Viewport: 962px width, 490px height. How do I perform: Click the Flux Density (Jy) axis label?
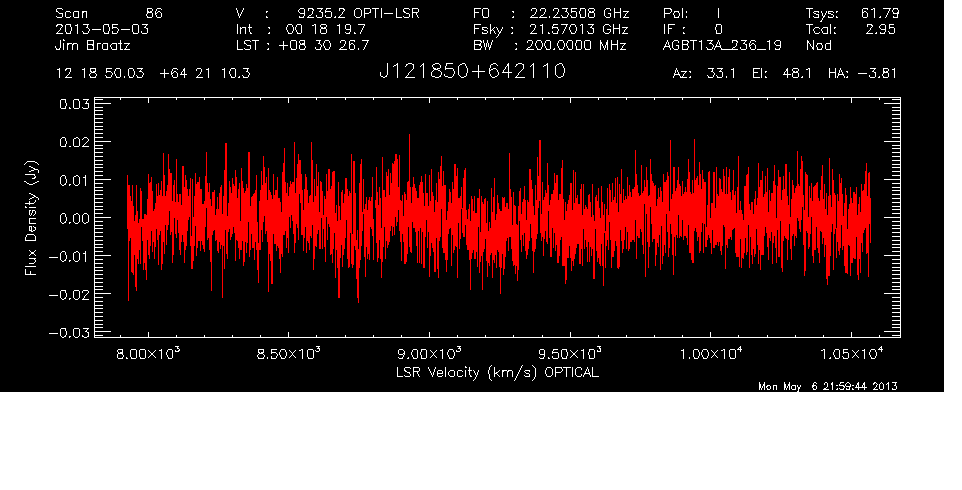(31, 218)
